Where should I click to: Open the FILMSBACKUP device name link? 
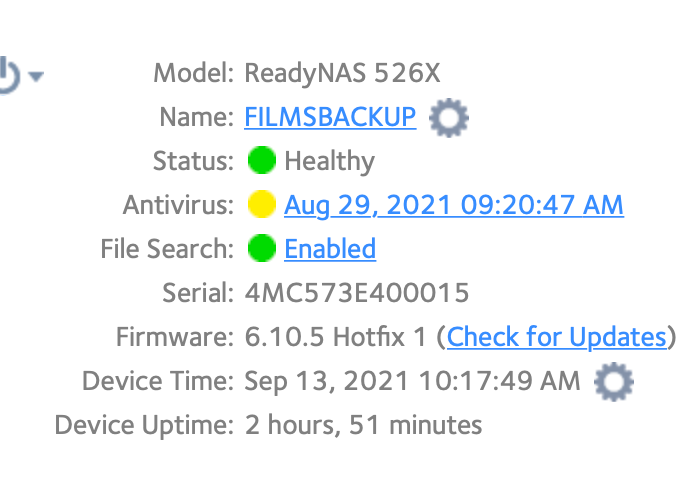point(330,117)
